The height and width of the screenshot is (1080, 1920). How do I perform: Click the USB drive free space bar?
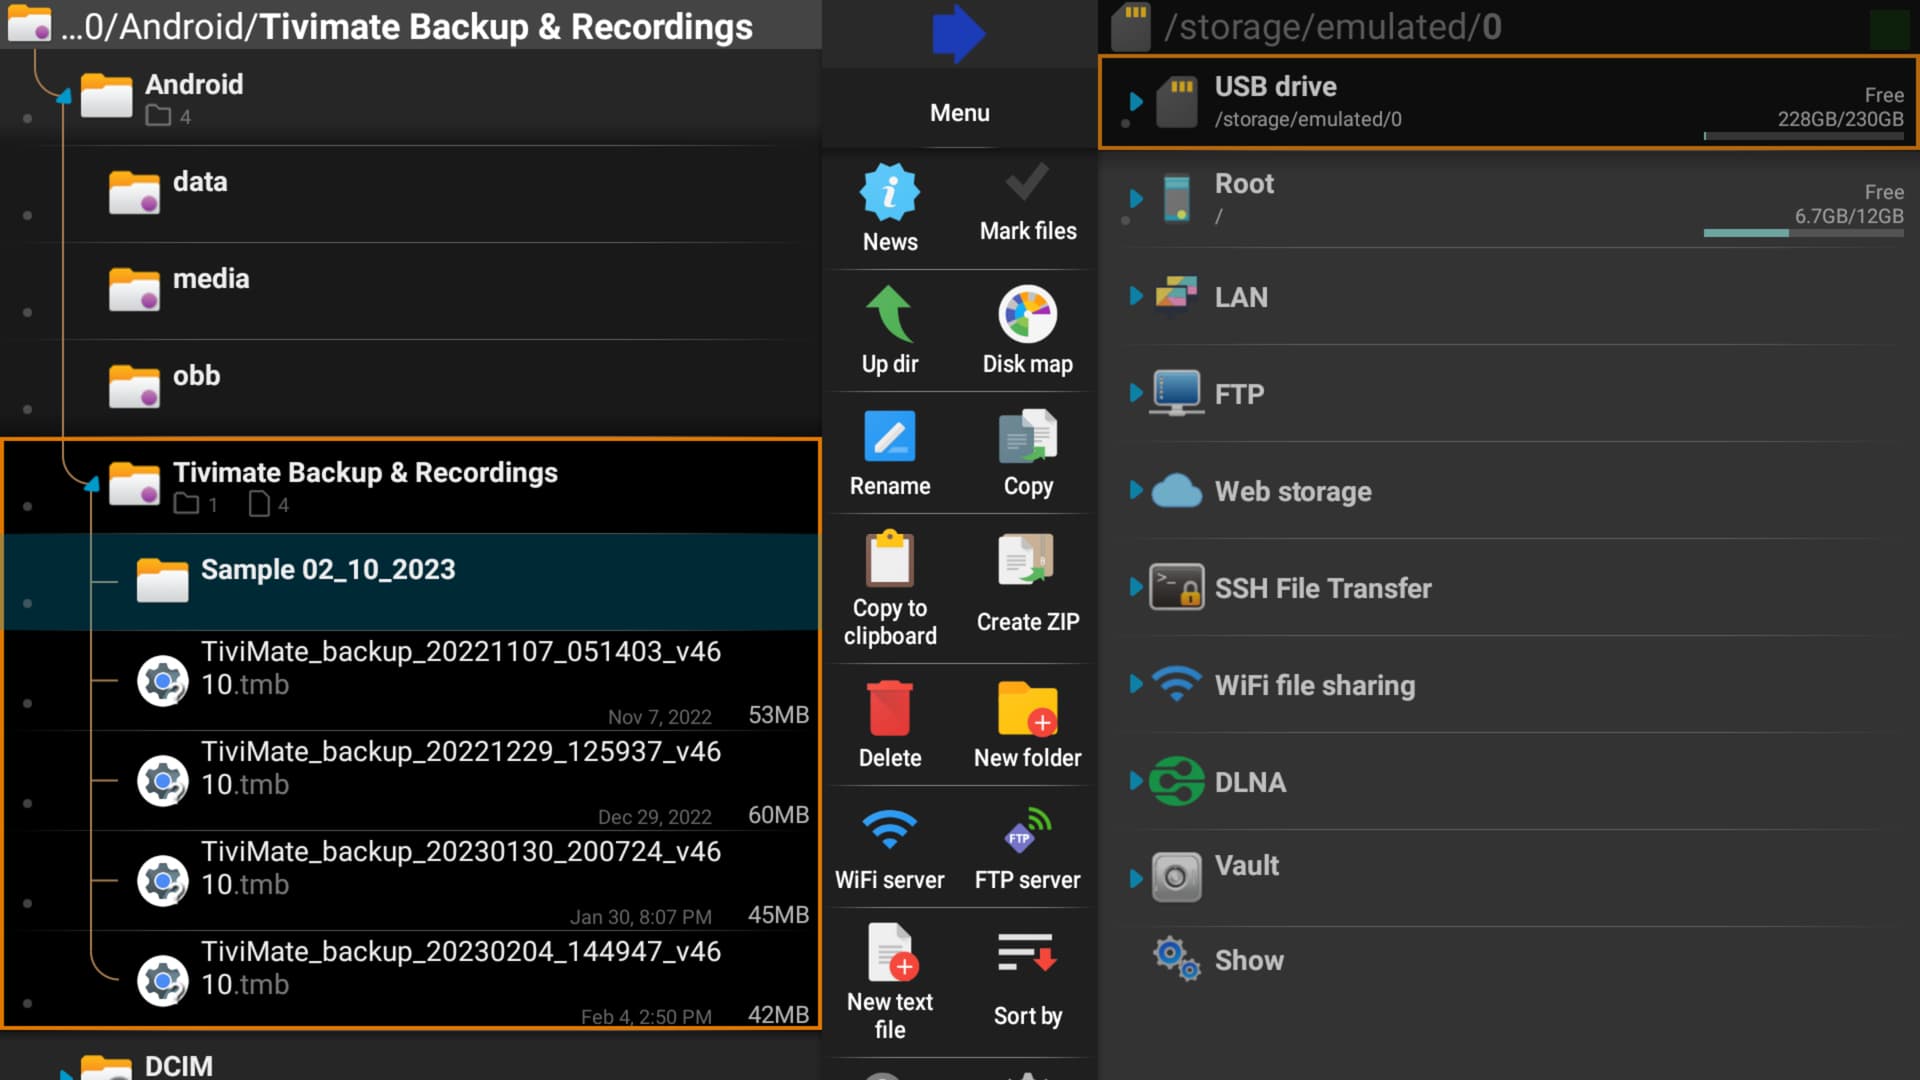tap(1804, 136)
